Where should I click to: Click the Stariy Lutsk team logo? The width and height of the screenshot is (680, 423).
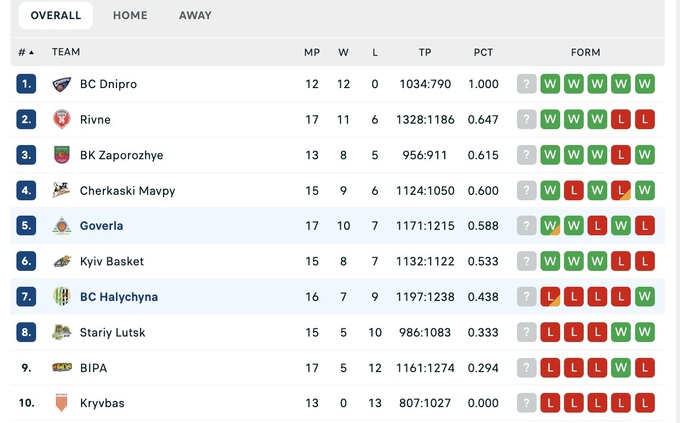tap(62, 332)
